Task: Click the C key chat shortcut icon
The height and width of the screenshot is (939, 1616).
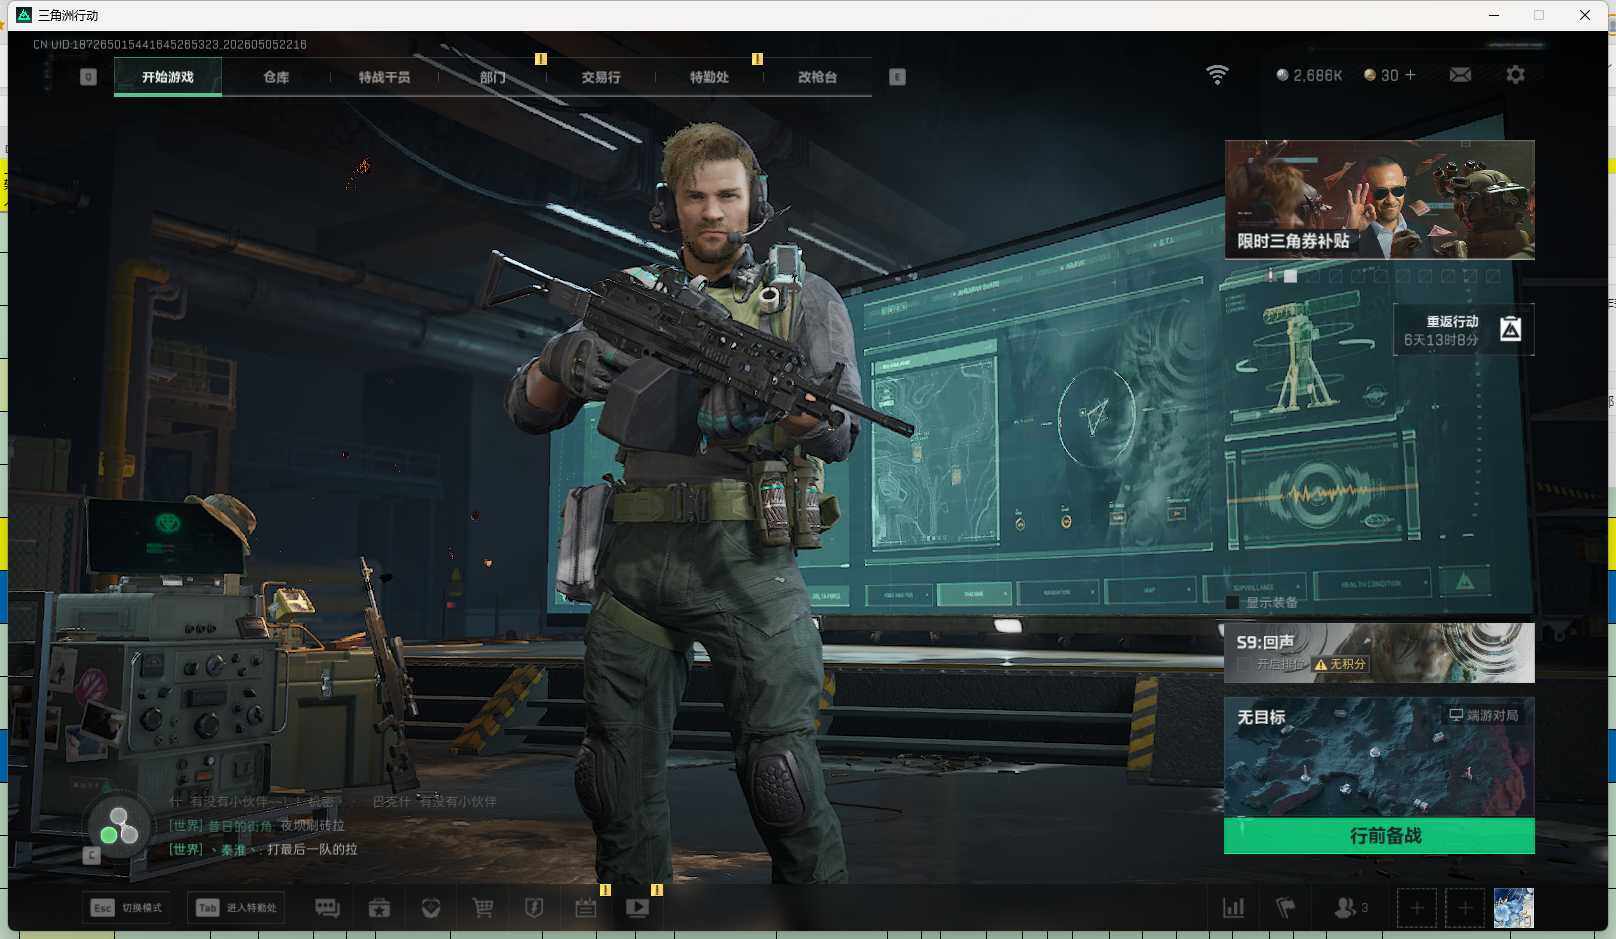Action: click(x=91, y=855)
